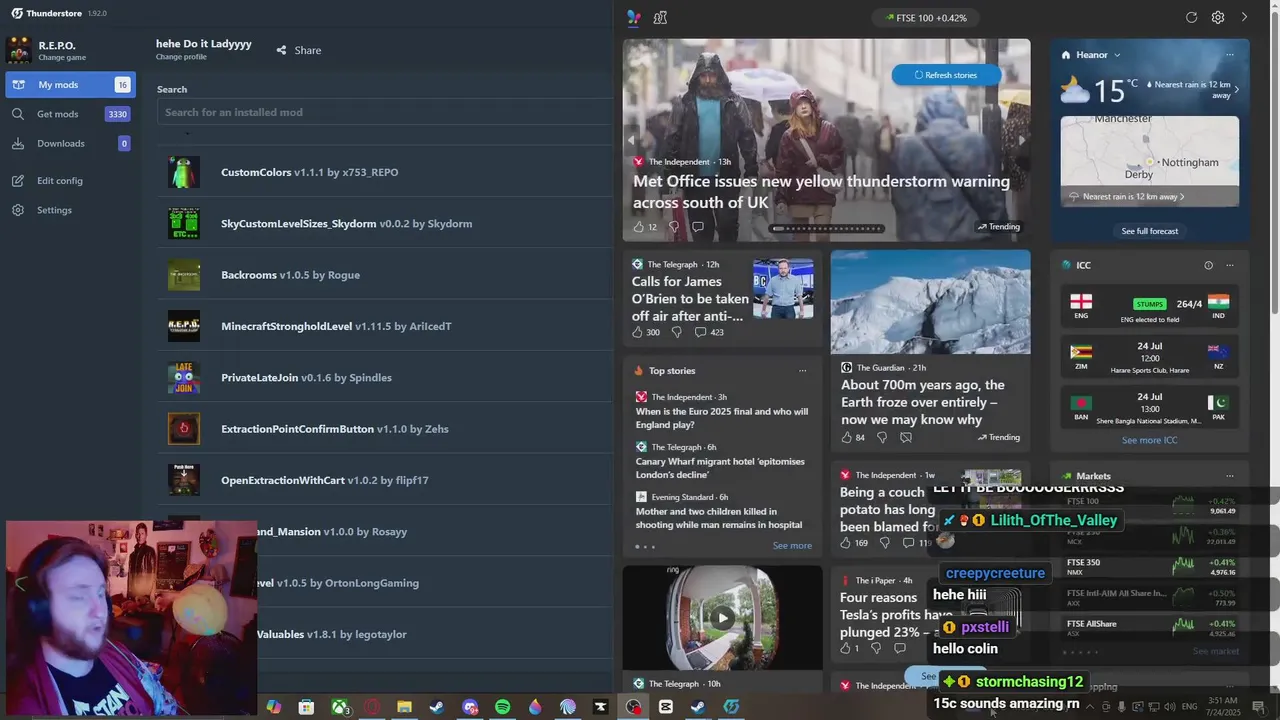Select Backrooms mod icon
Viewport: 1280px width, 720px height.
click(184, 275)
